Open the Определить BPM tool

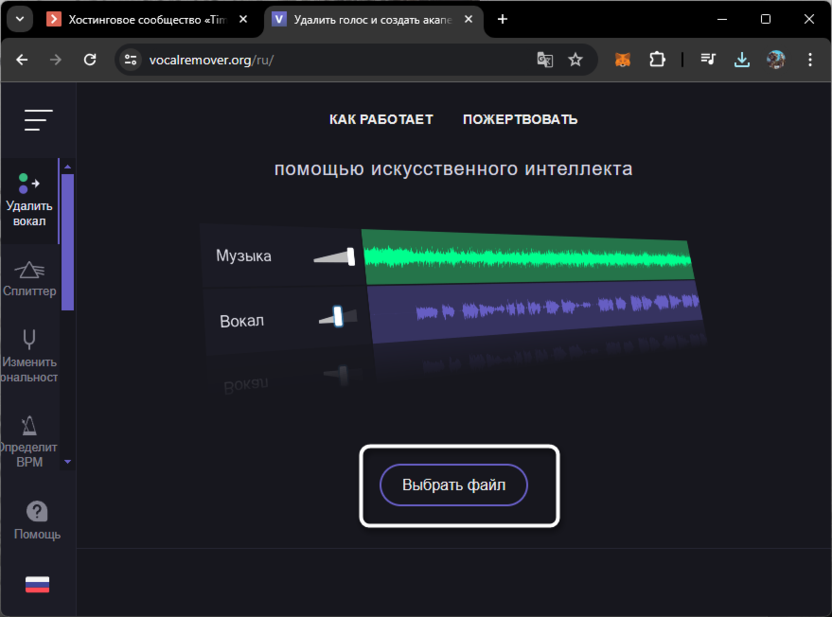coord(29,441)
